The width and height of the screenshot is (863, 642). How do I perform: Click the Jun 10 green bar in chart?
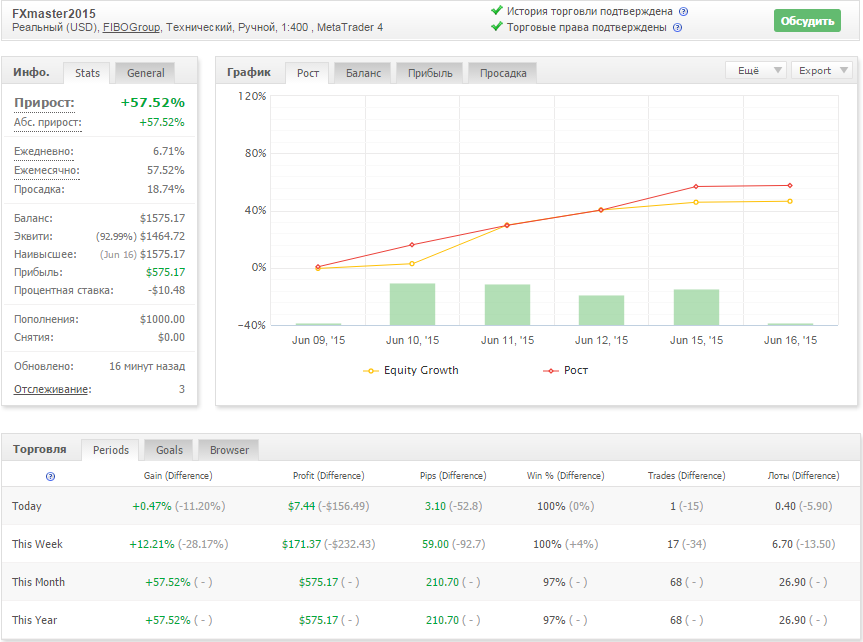pyautogui.click(x=412, y=304)
